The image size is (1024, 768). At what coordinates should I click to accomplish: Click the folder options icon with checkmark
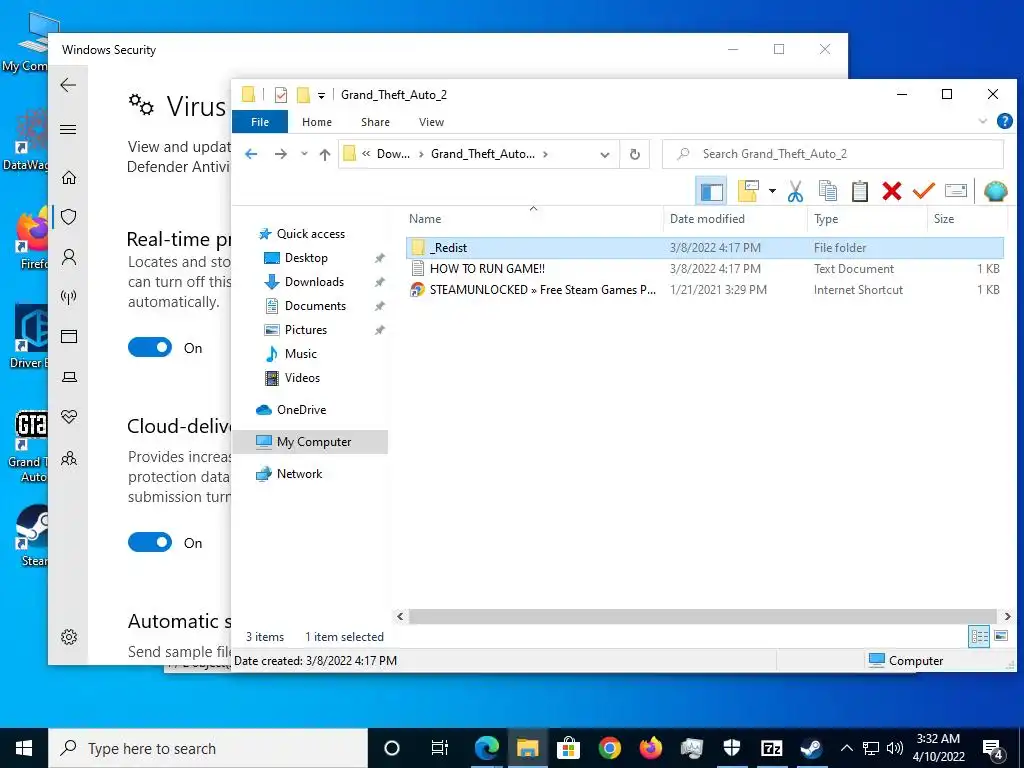[x=748, y=191]
